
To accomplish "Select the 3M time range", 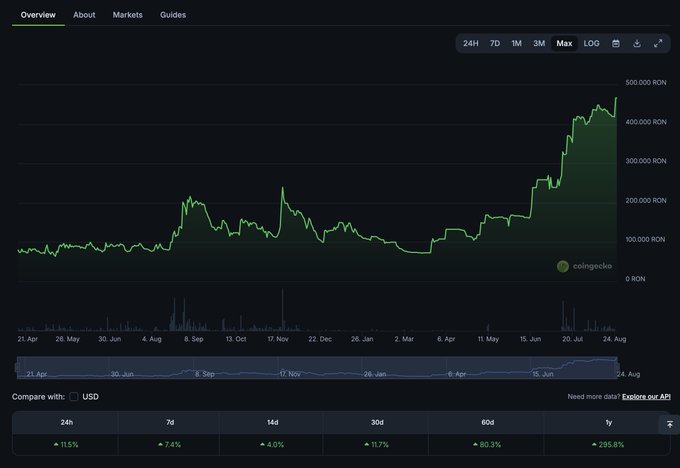I will pyautogui.click(x=539, y=43).
